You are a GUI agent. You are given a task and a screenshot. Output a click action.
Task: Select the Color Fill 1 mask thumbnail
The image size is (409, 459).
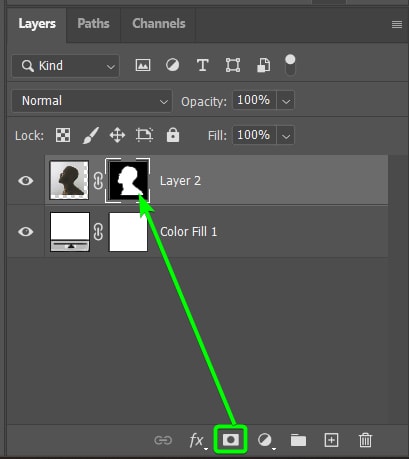click(x=128, y=232)
